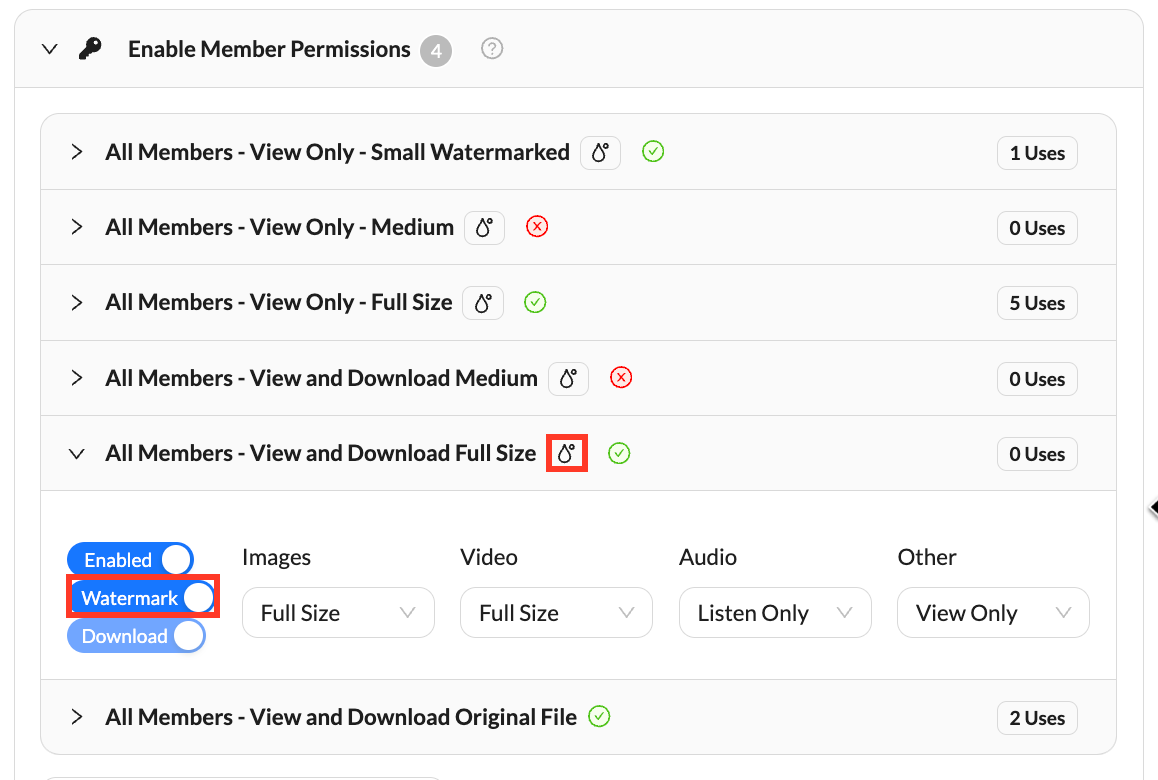Click green check icon on Original File row
The height and width of the screenshot is (780, 1158).
(599, 716)
